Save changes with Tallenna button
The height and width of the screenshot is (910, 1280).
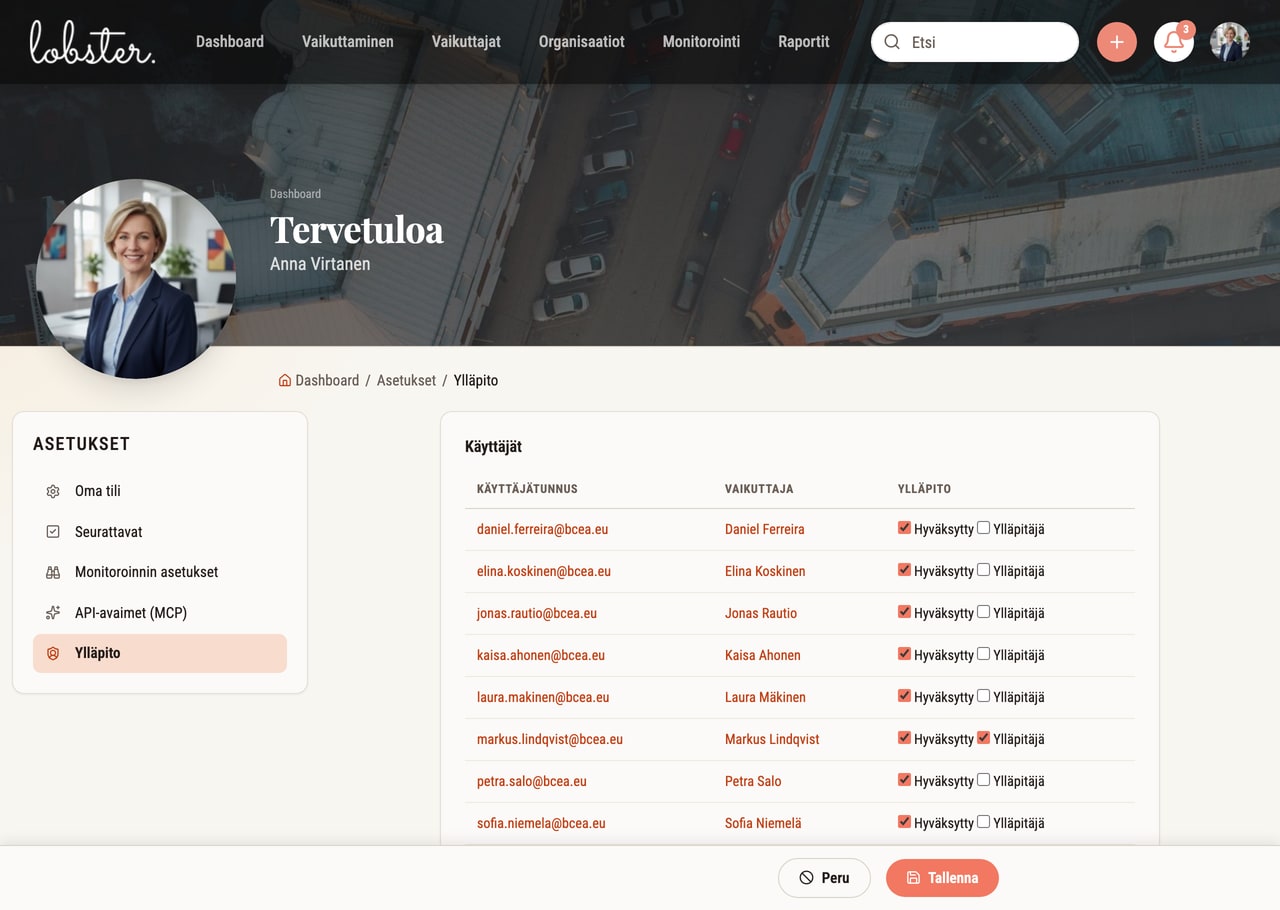pyautogui.click(x=942, y=878)
